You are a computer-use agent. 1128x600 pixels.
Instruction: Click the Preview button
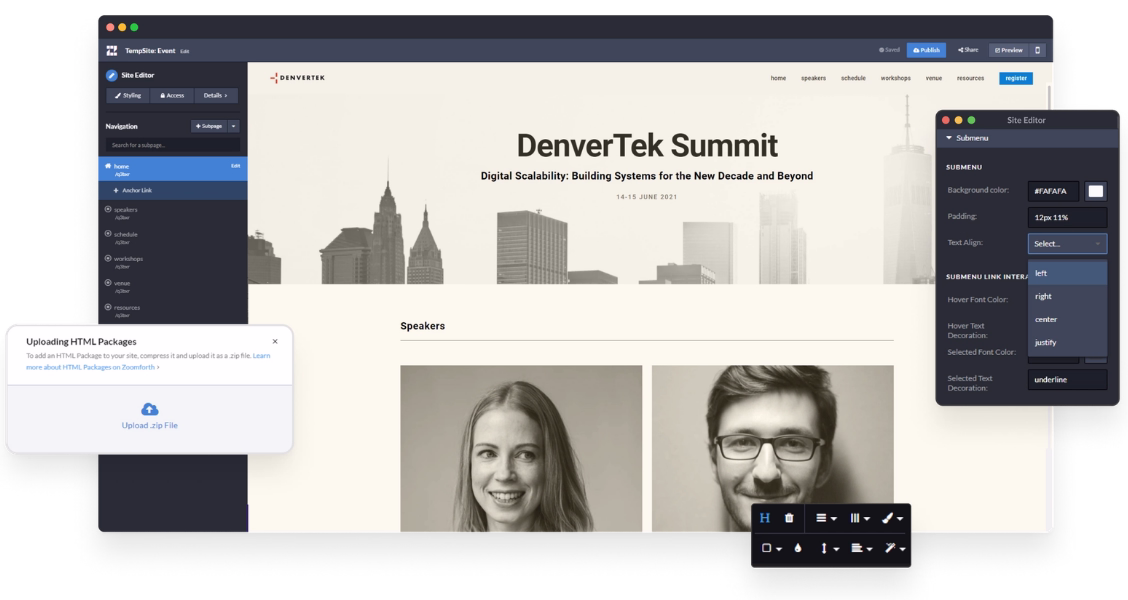[1009, 50]
